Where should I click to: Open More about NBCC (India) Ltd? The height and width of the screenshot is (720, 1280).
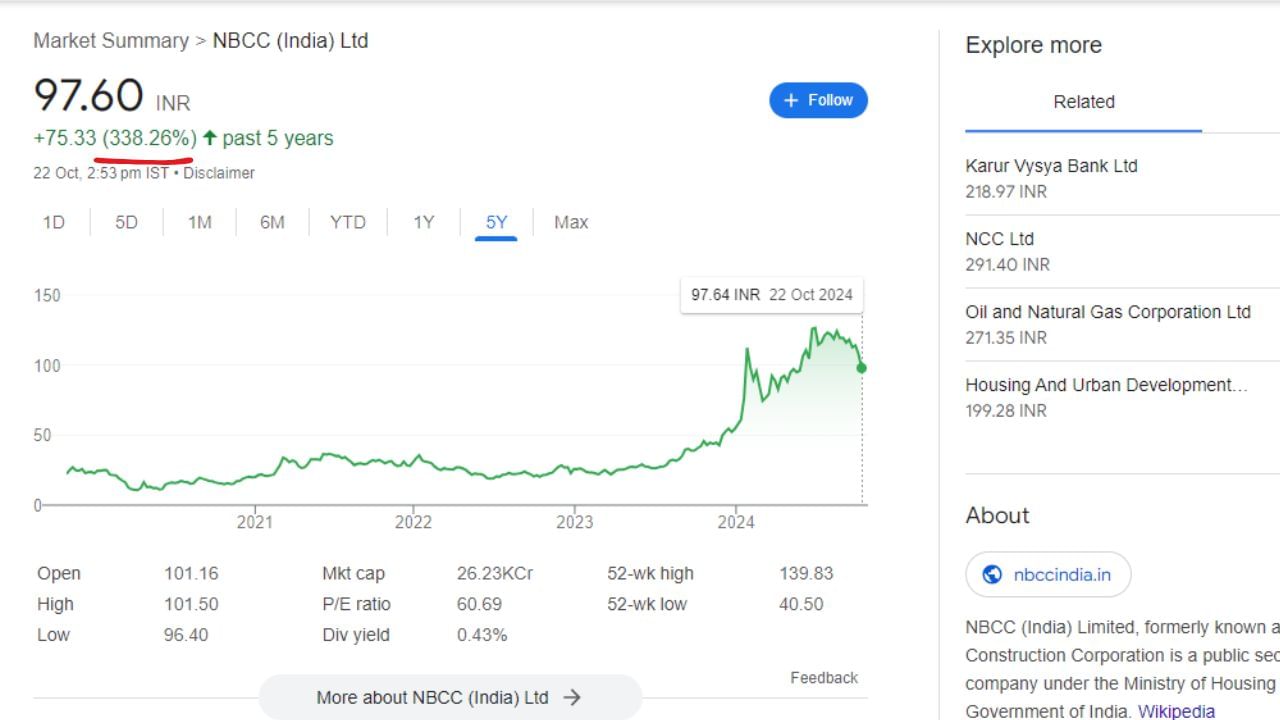[450, 697]
